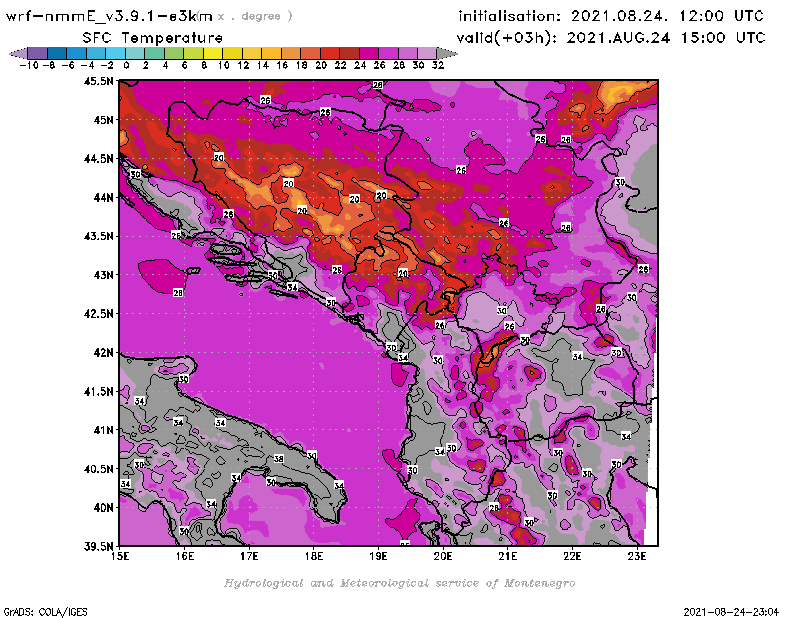Click the 2021-08-24-23:04 timestamp
The image size is (800, 618).
[731, 611]
